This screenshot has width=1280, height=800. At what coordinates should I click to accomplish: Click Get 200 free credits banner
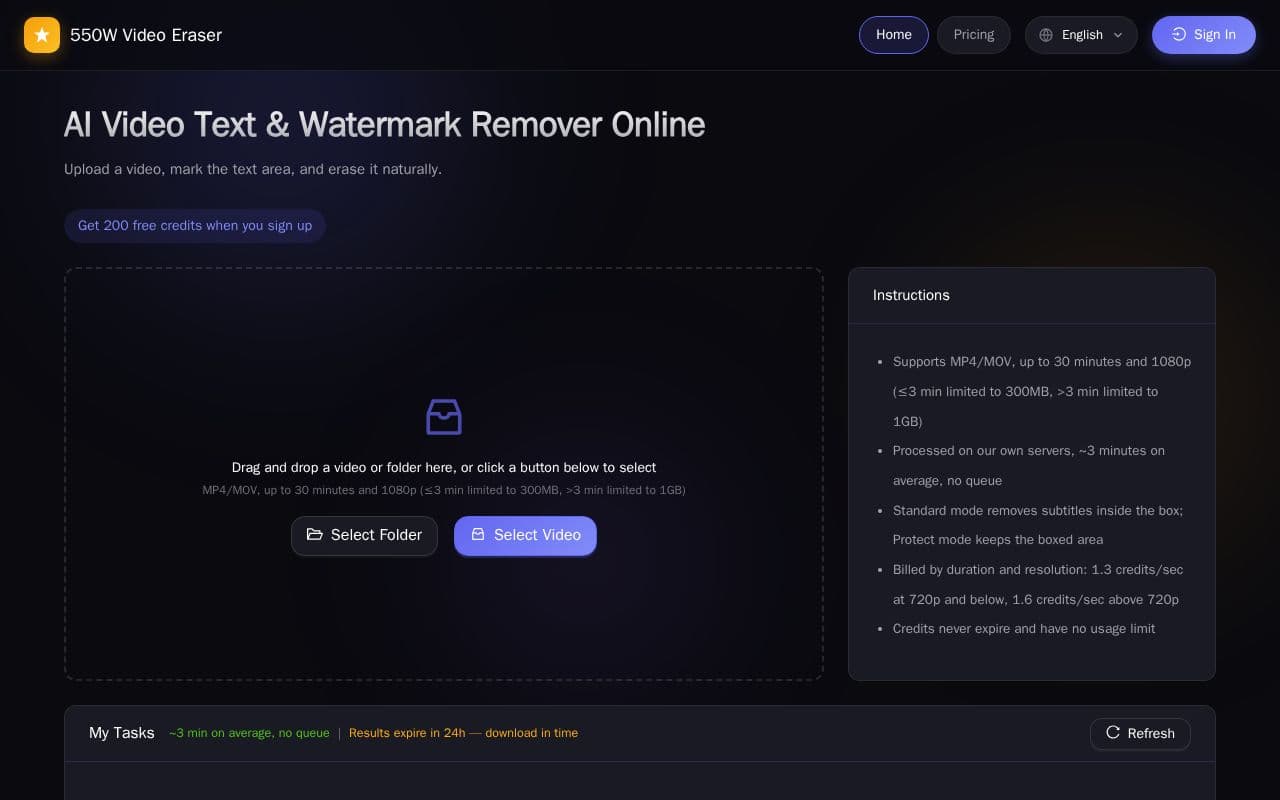click(x=195, y=226)
